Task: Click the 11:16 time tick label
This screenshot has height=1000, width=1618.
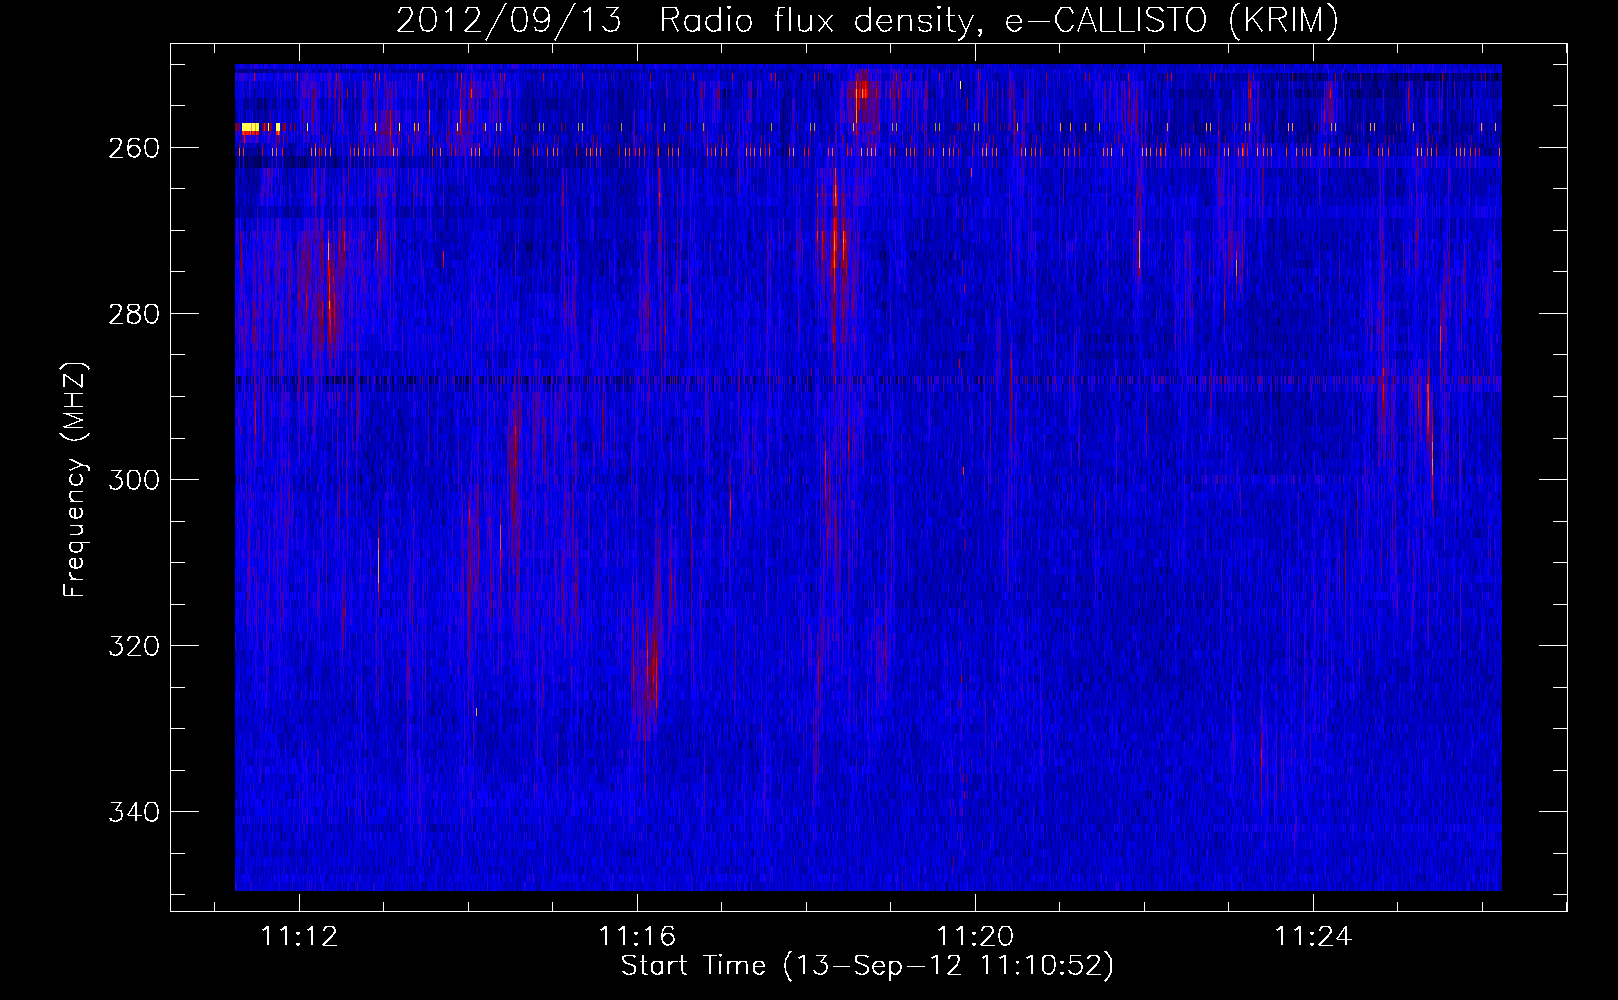Action: coord(637,937)
